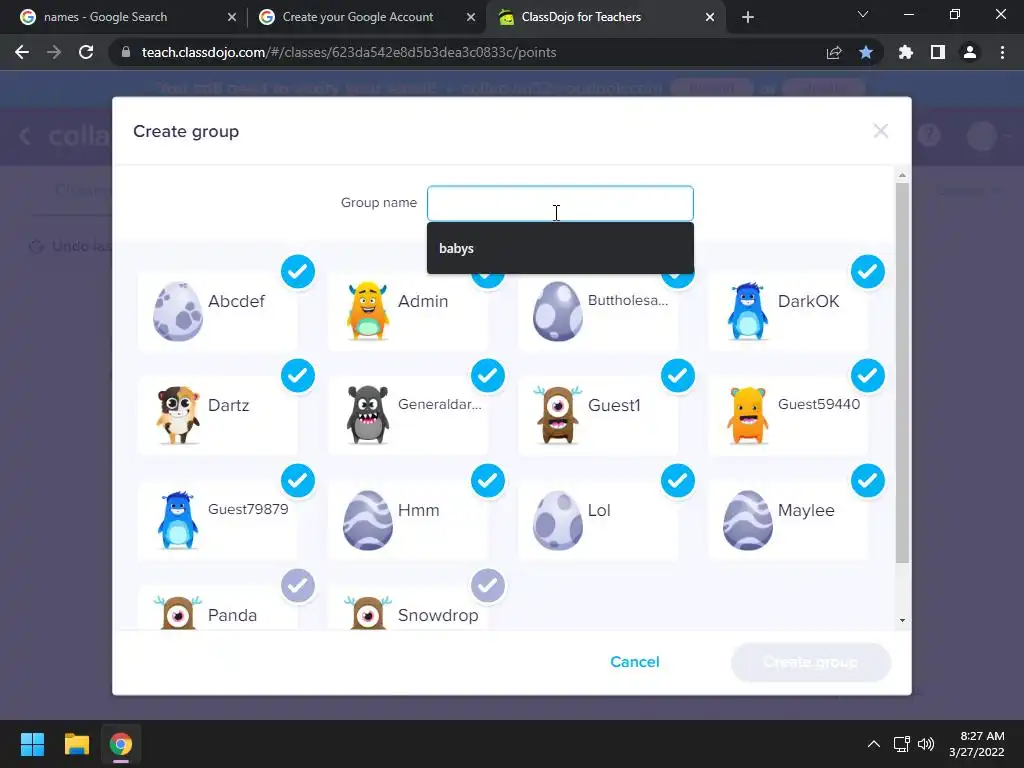Viewport: 1024px width, 768px height.
Task: Click DarkOK's blue monster avatar
Action: [748, 311]
